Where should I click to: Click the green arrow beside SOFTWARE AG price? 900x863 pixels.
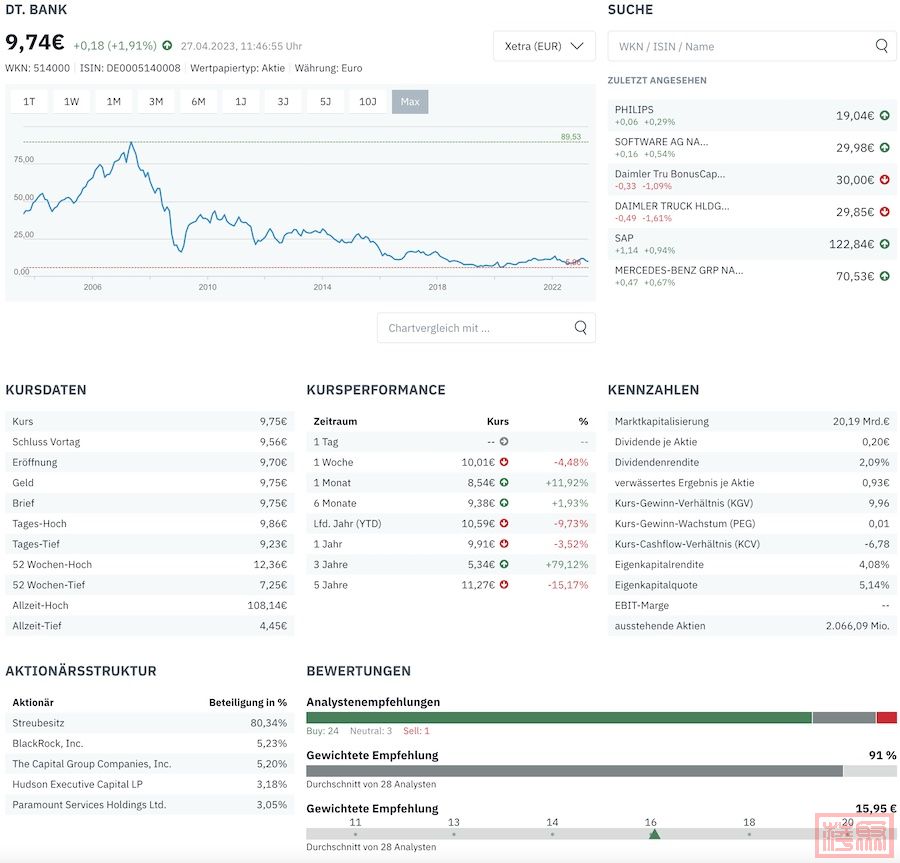(x=885, y=147)
